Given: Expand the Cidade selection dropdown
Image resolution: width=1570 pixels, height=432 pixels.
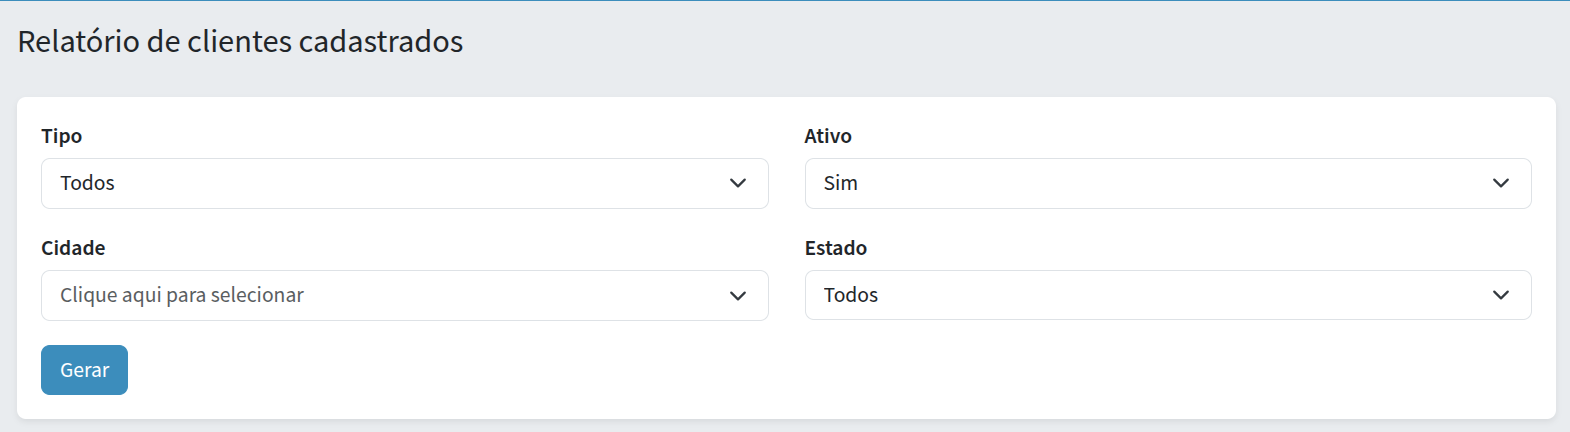Looking at the screenshot, I should (404, 295).
